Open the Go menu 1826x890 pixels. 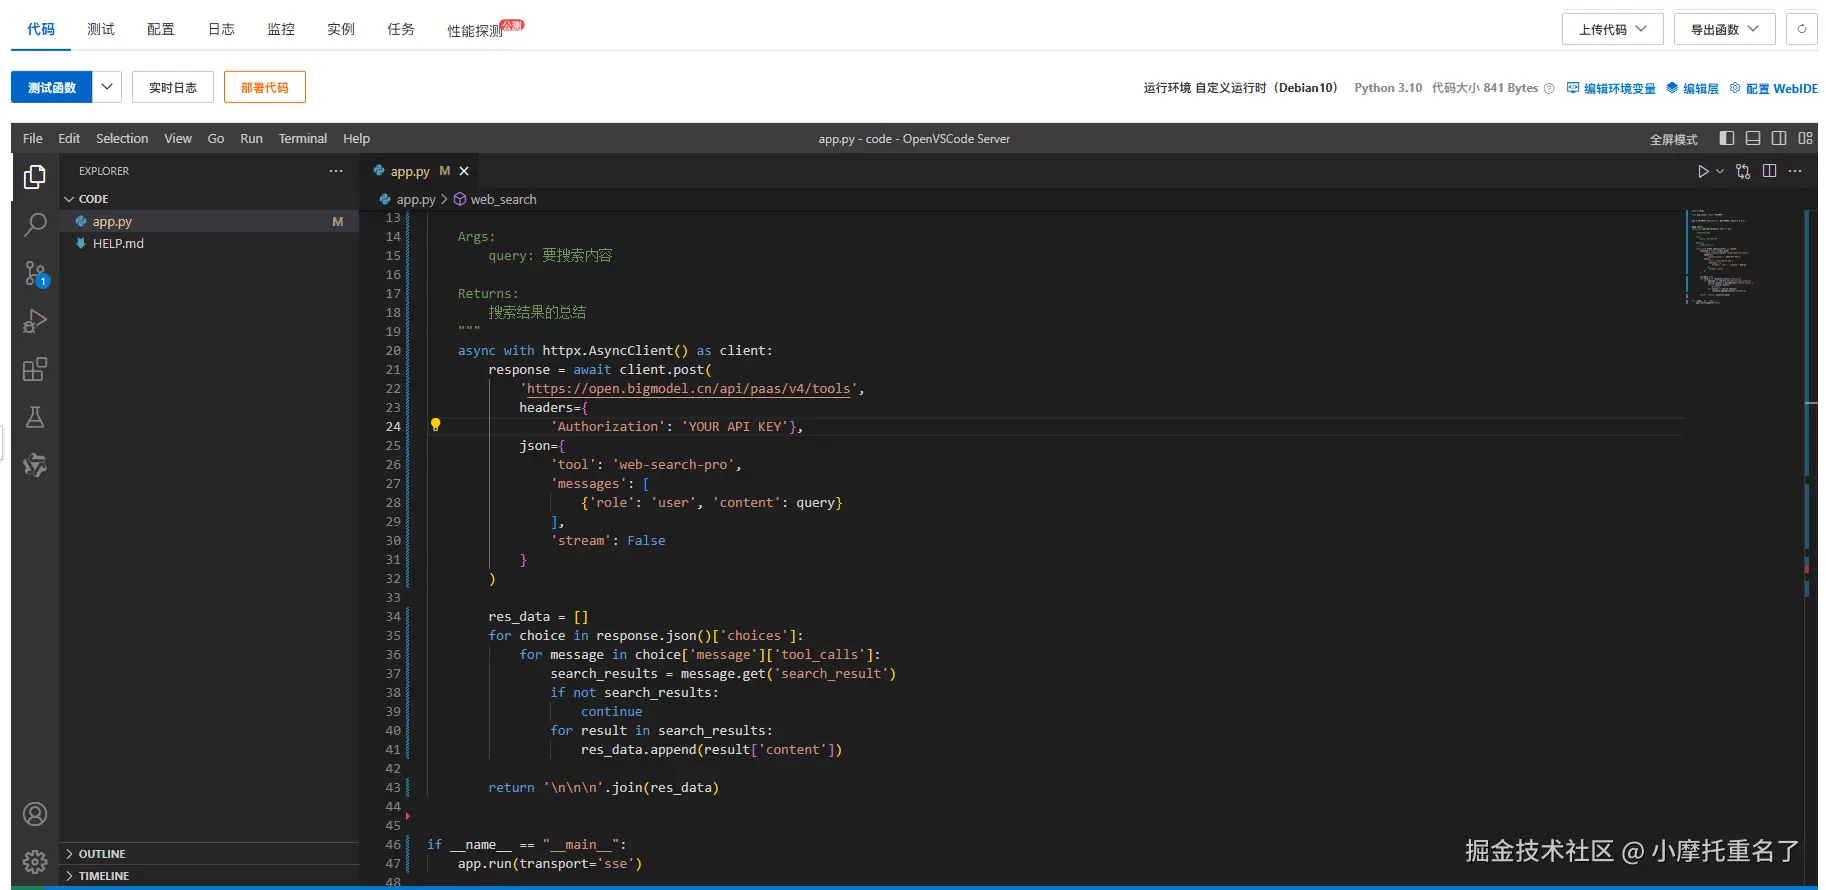(216, 138)
